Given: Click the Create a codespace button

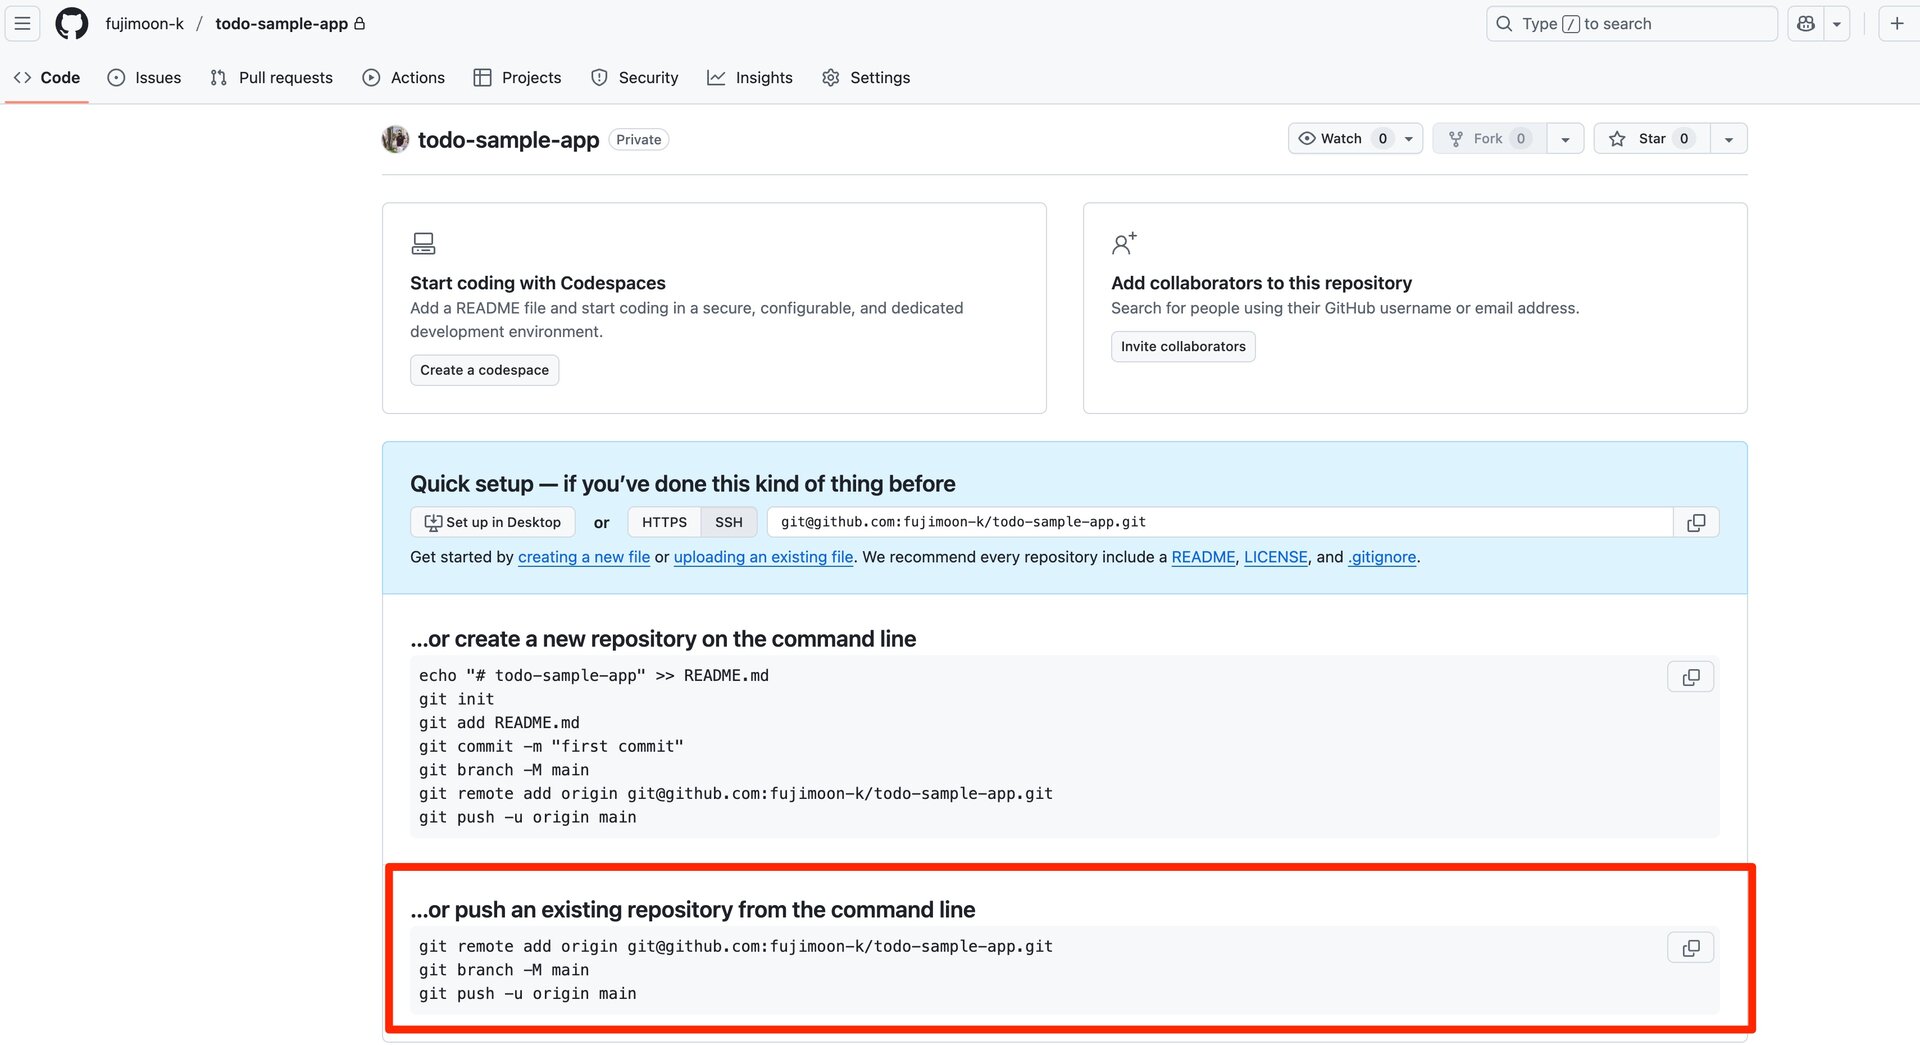Looking at the screenshot, I should pos(484,370).
